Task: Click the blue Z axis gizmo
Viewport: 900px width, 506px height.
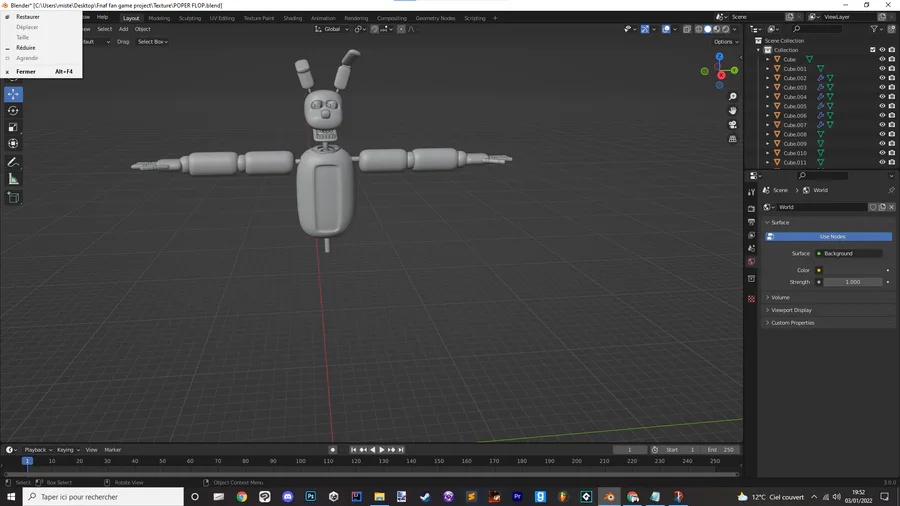Action: click(719, 57)
